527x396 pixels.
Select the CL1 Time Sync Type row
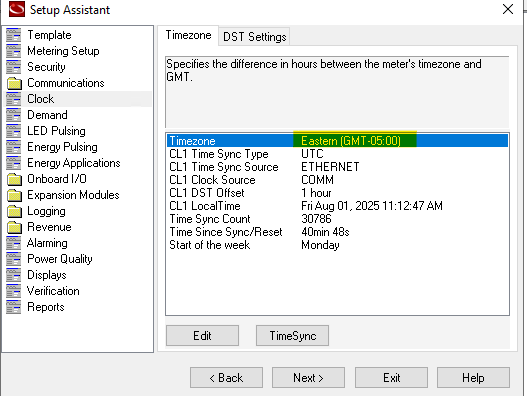point(337,154)
